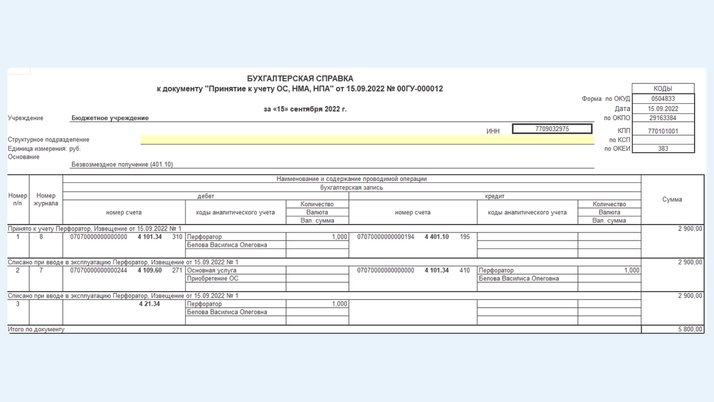Select 'Безвозмездное получение (401.10)' basis text
Screen dimensions: 714x402
[x=122, y=164]
